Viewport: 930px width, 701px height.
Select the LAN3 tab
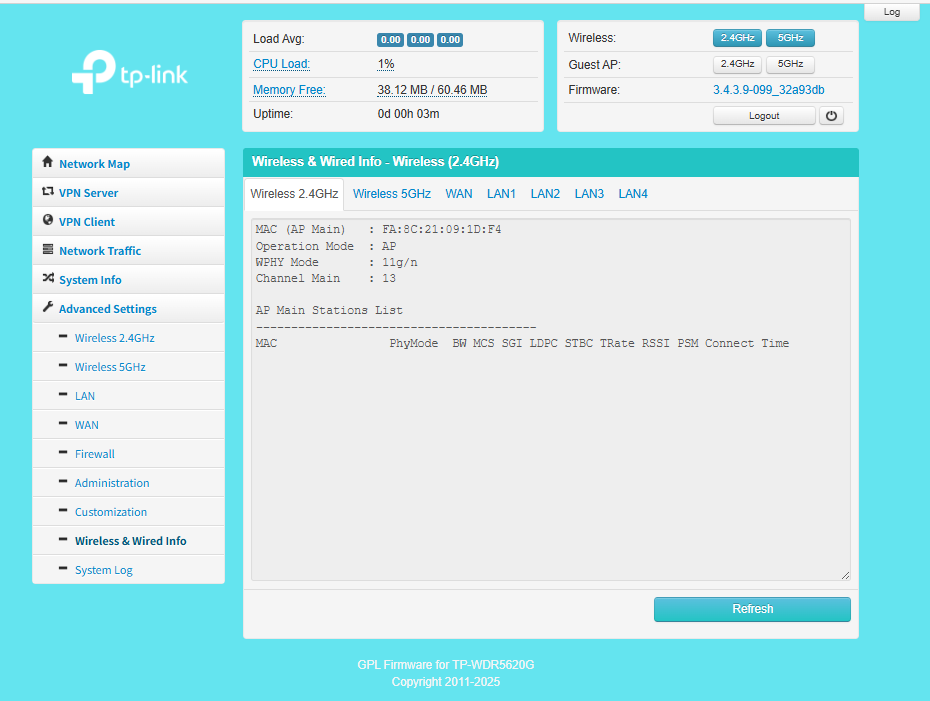click(x=589, y=194)
